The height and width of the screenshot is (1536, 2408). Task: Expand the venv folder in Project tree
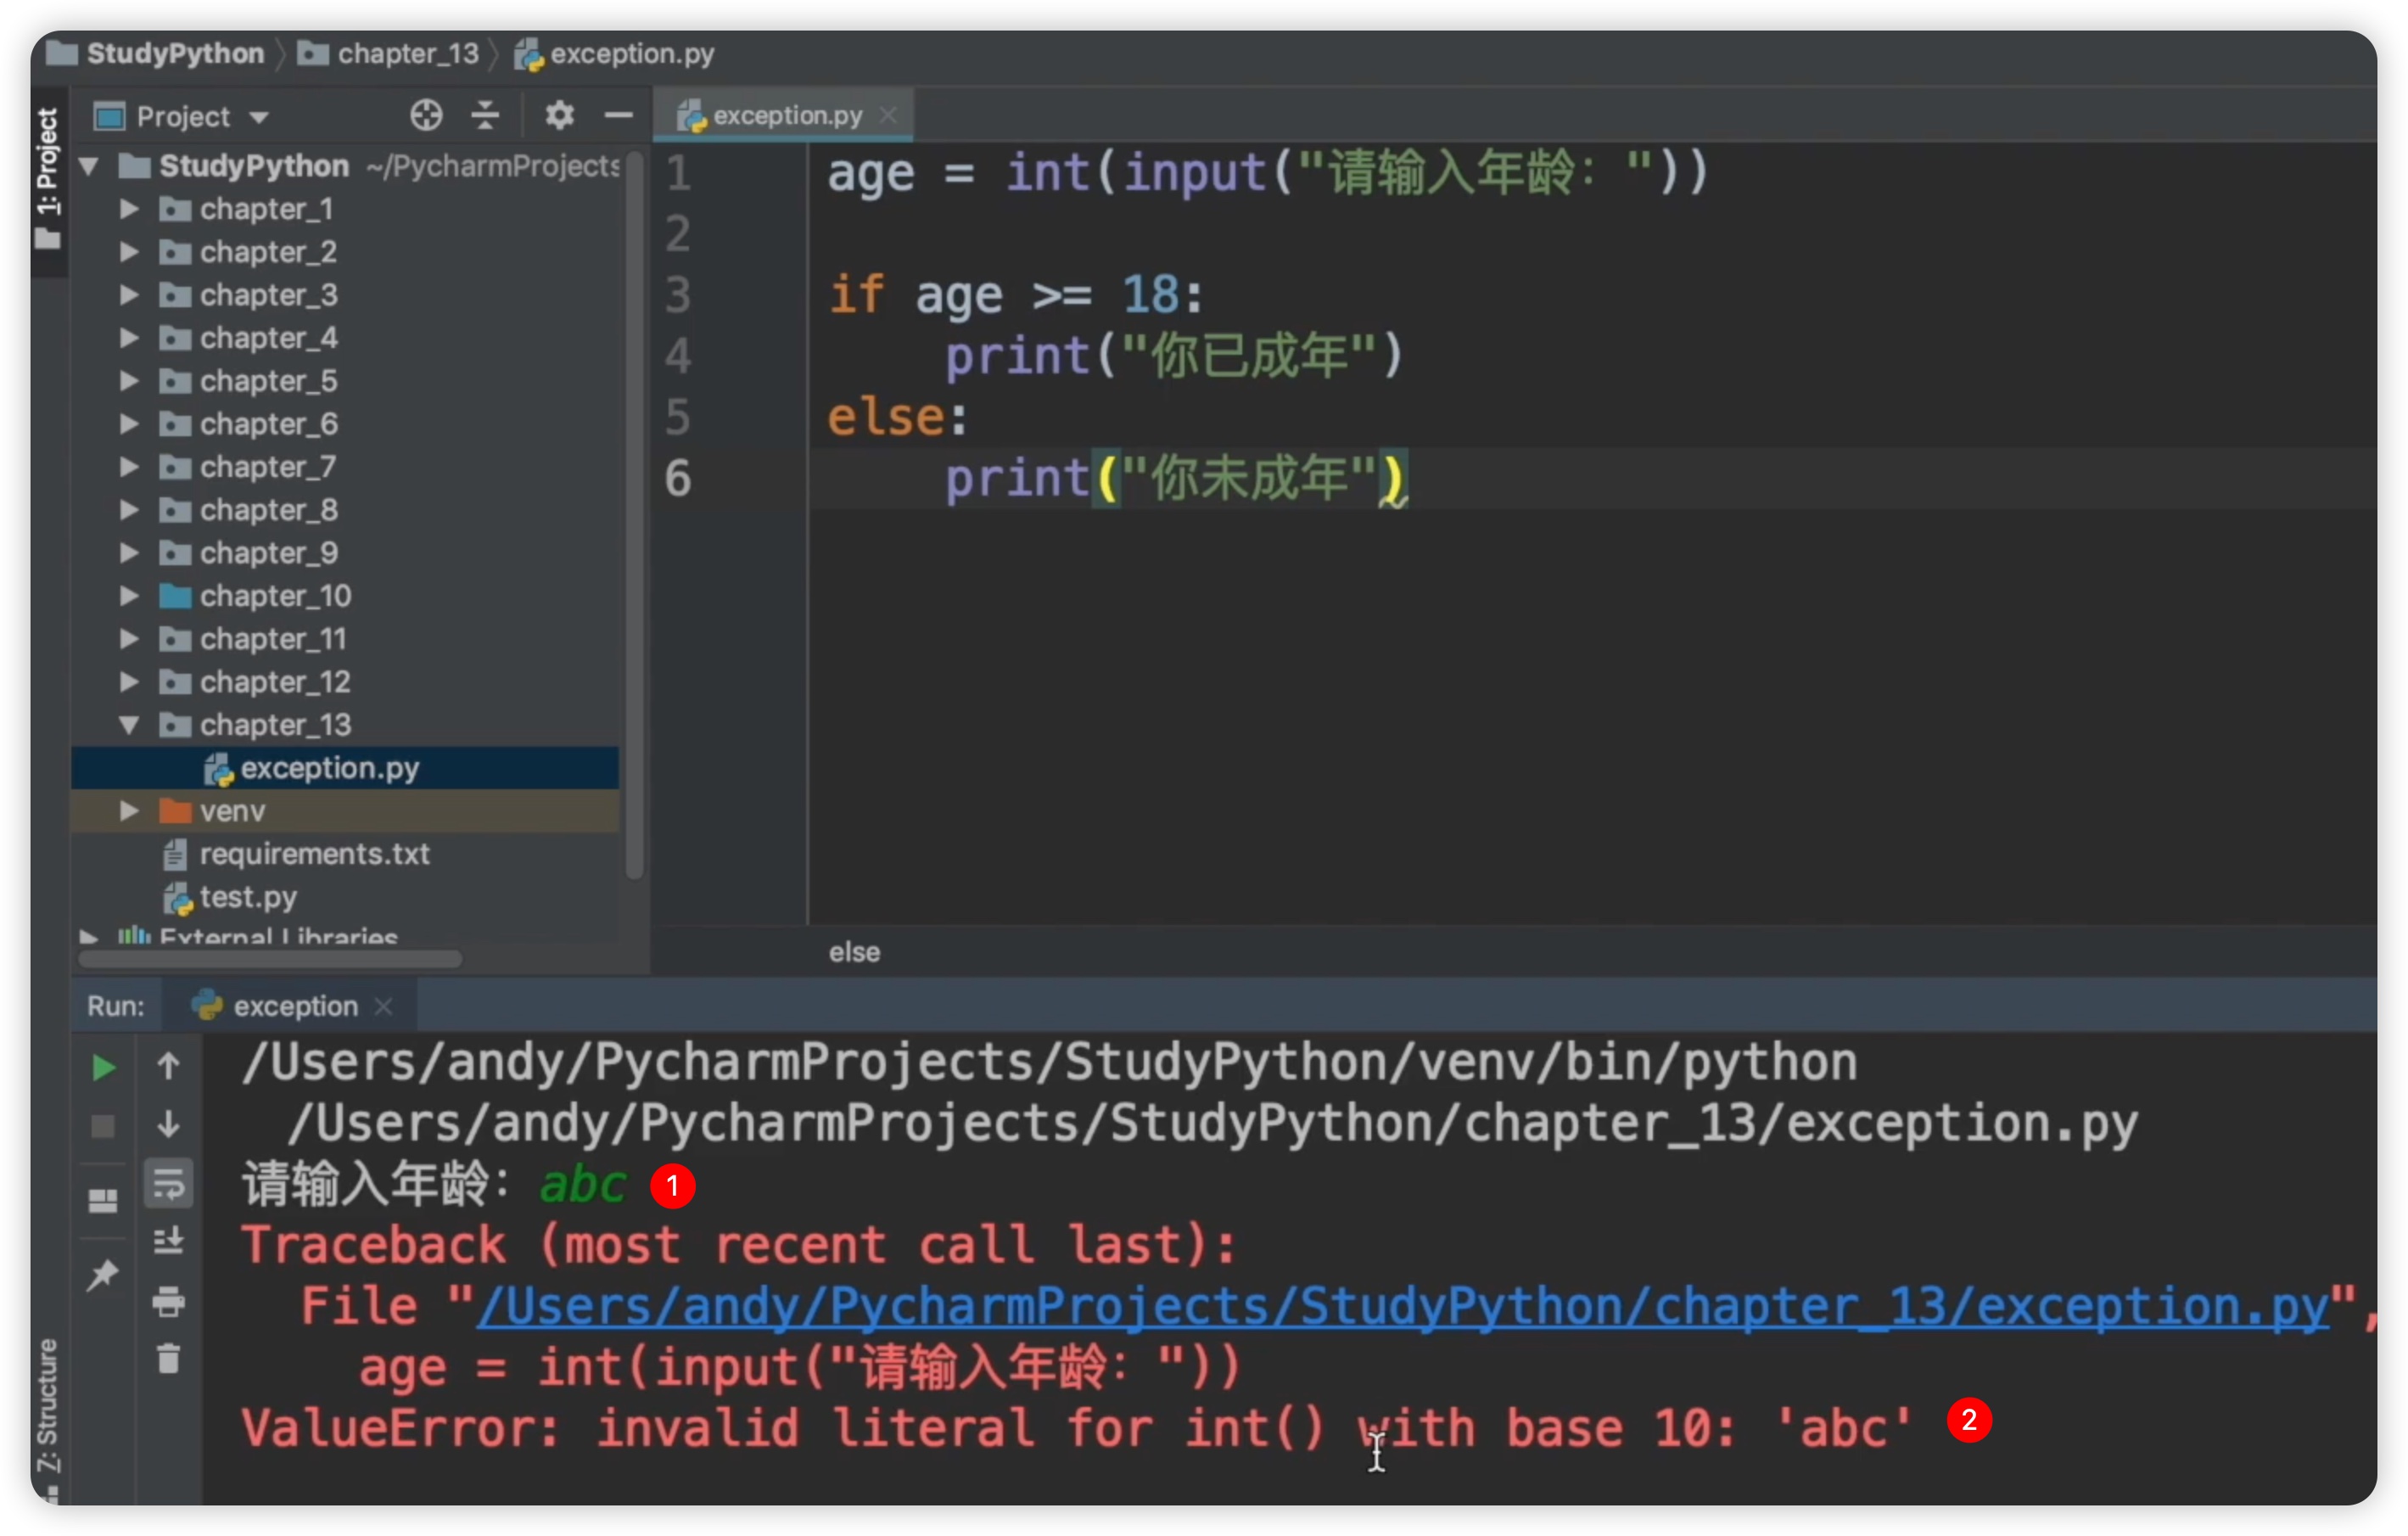pyautogui.click(x=132, y=808)
